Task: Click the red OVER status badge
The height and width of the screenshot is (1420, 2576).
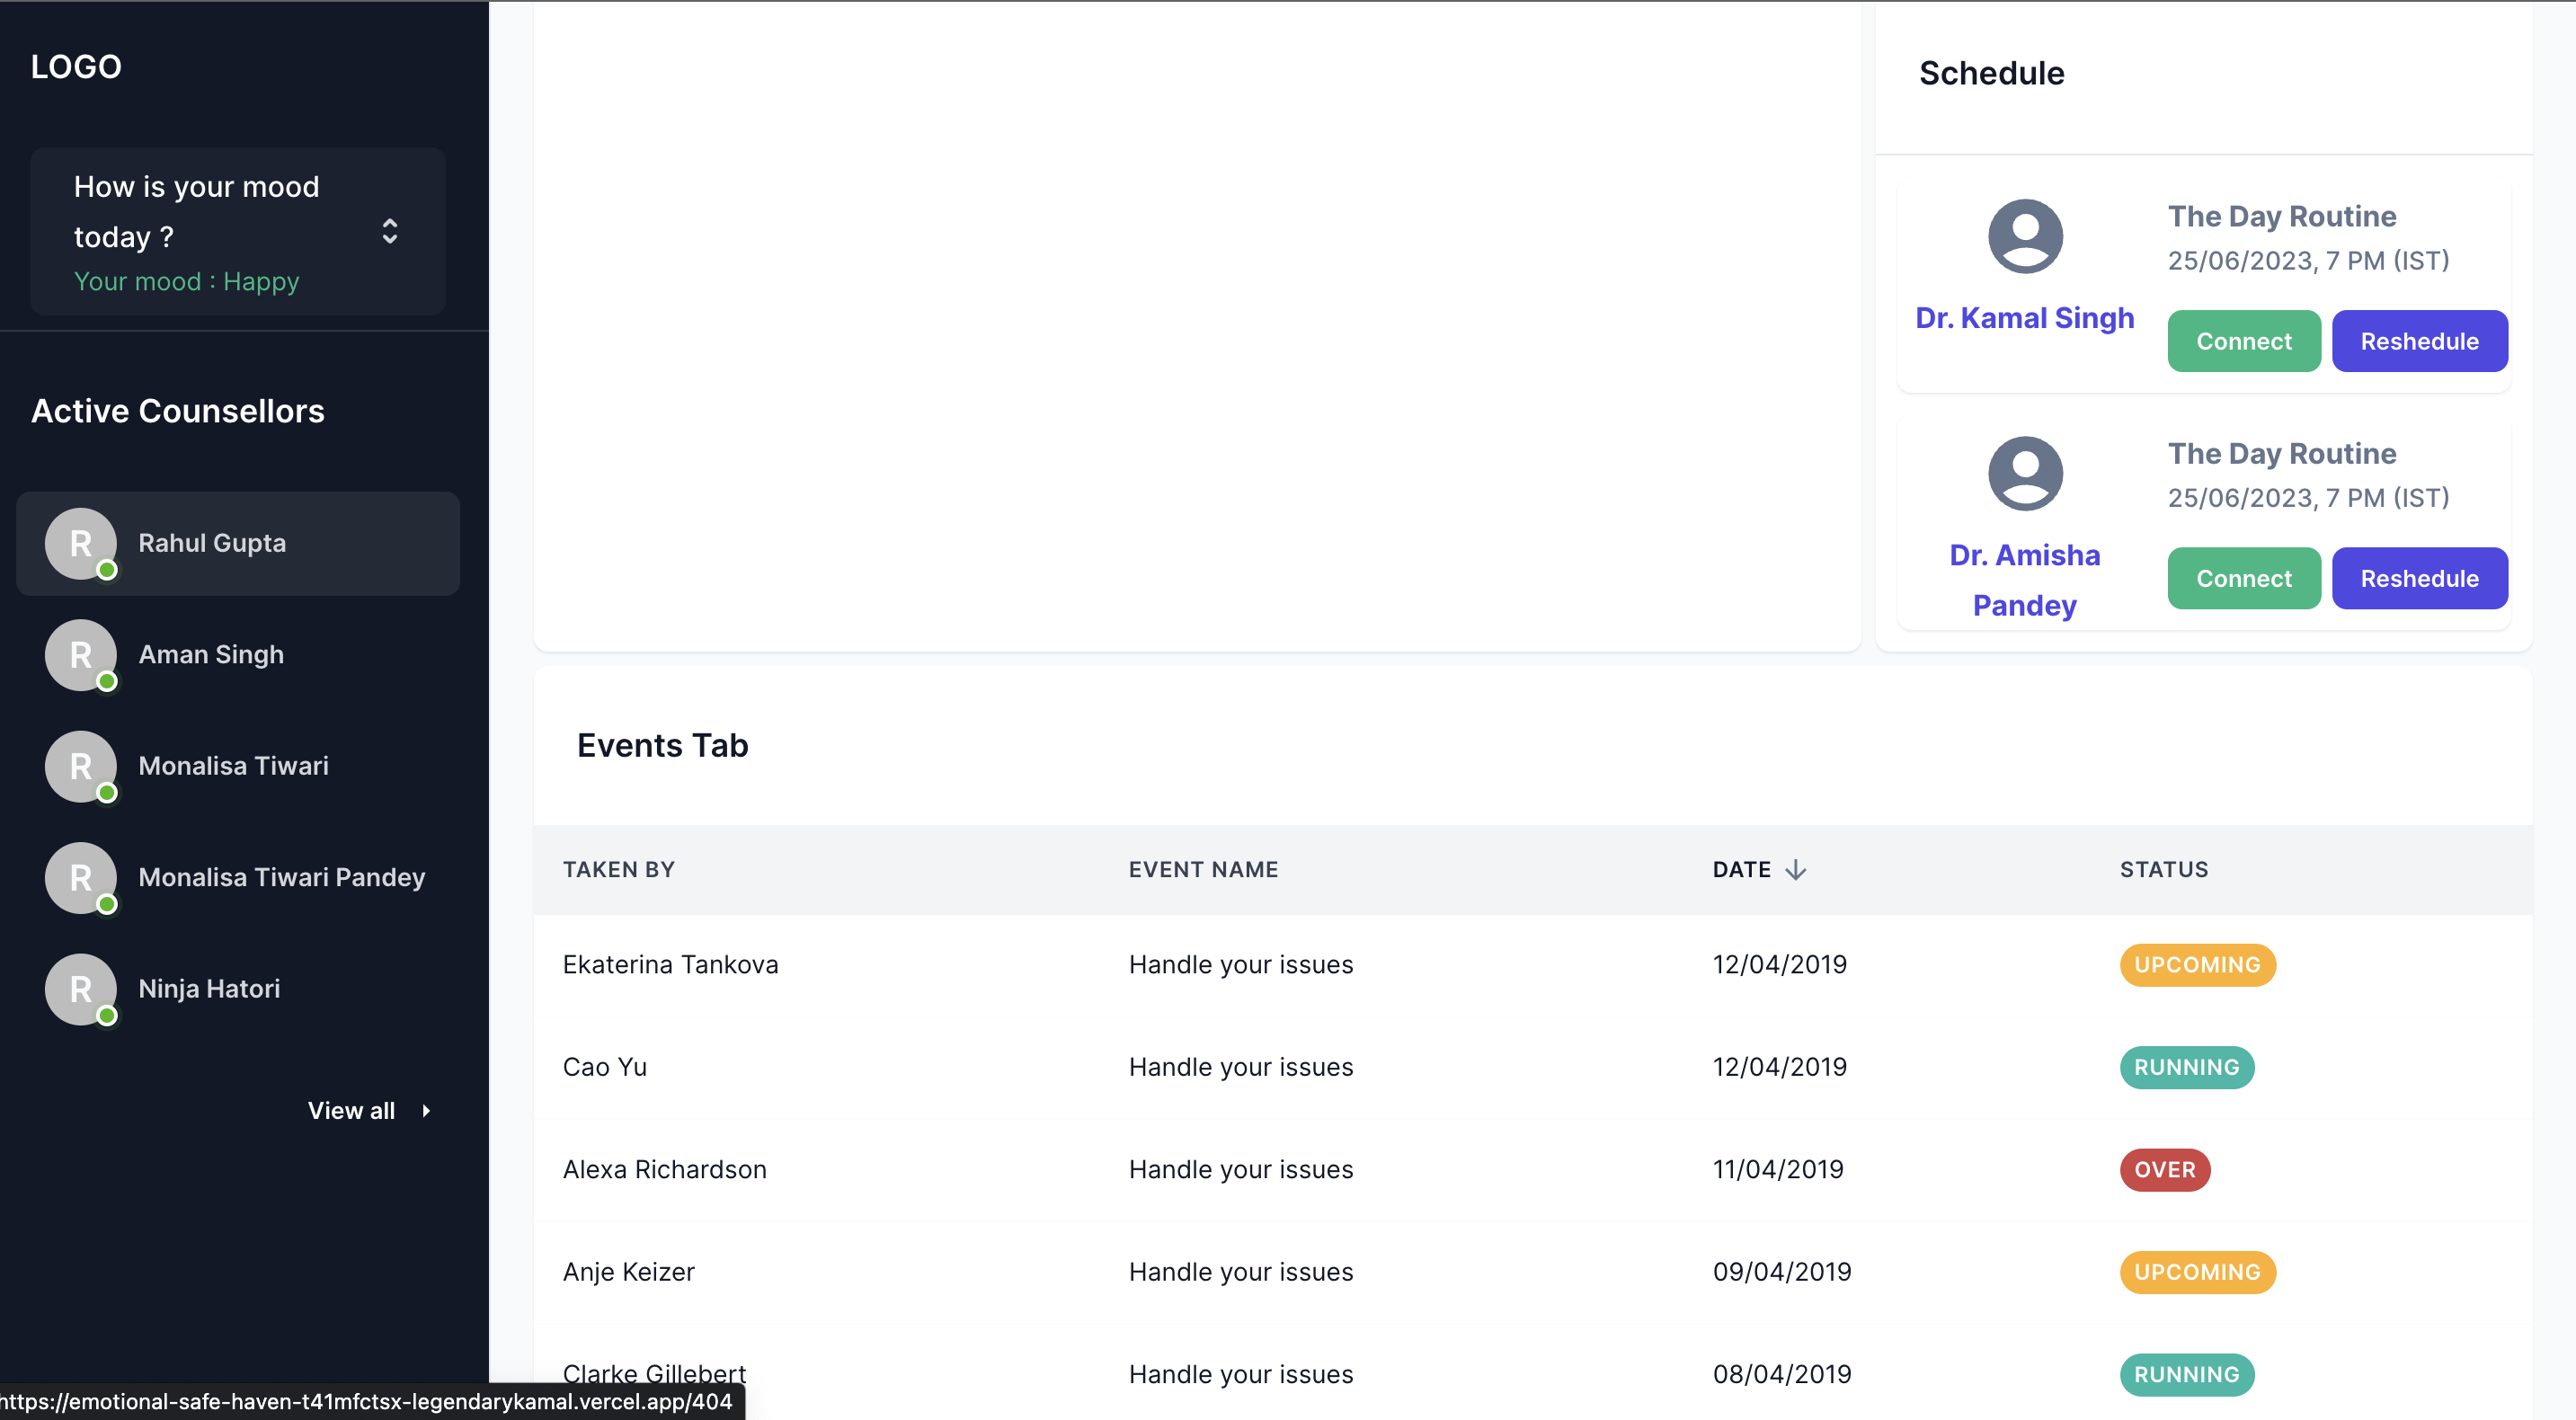Action: (2164, 1169)
